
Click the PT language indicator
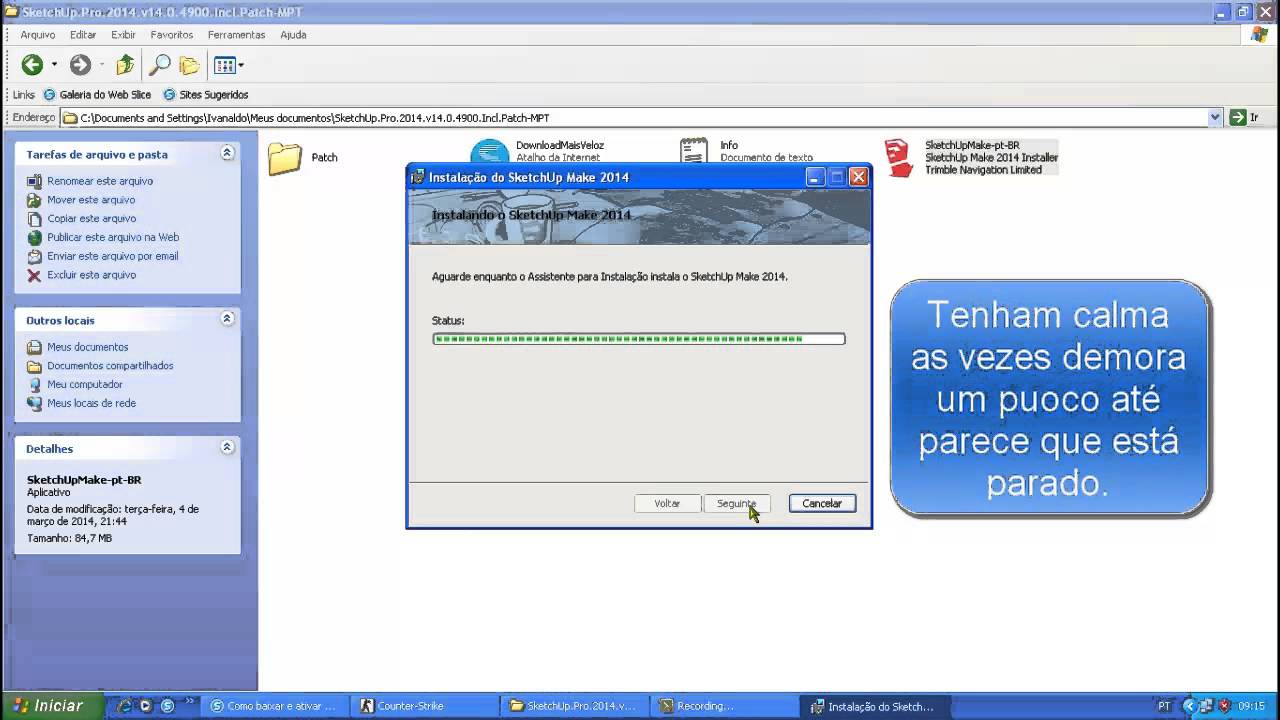click(x=1164, y=705)
